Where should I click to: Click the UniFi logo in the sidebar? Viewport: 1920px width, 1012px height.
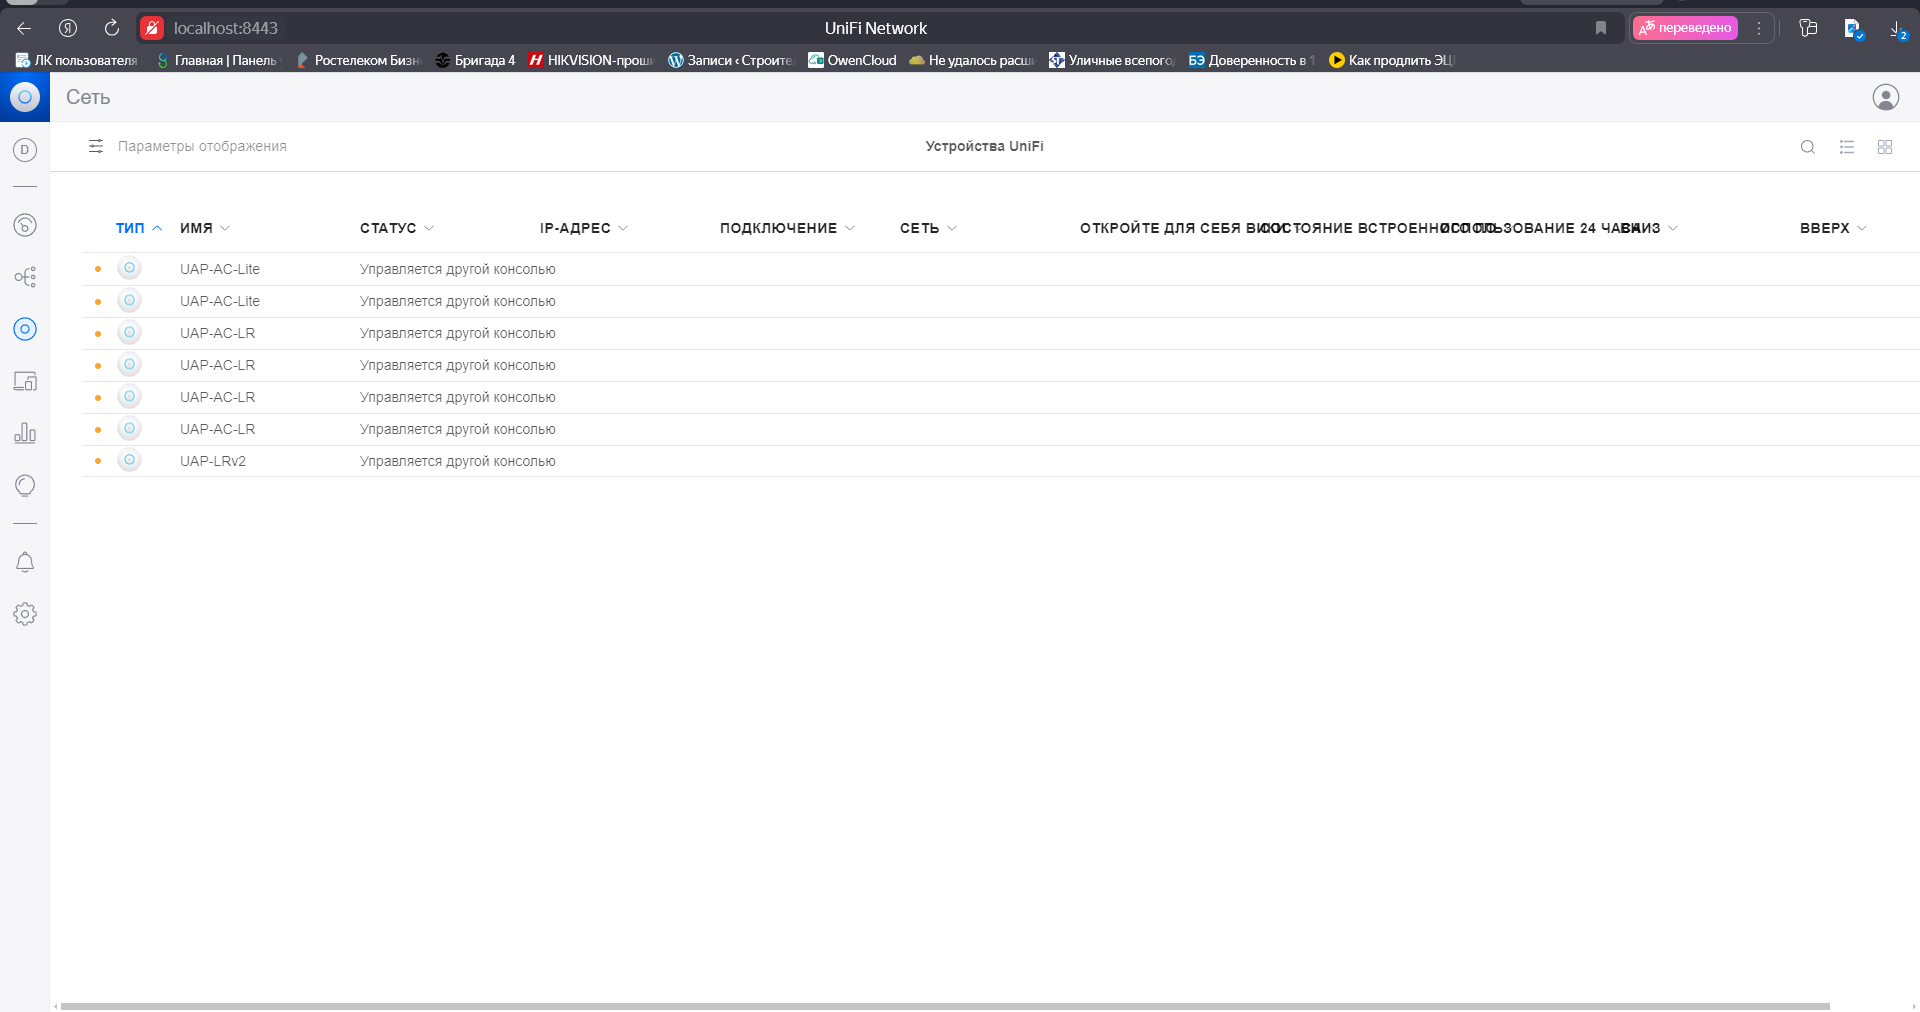(25, 97)
